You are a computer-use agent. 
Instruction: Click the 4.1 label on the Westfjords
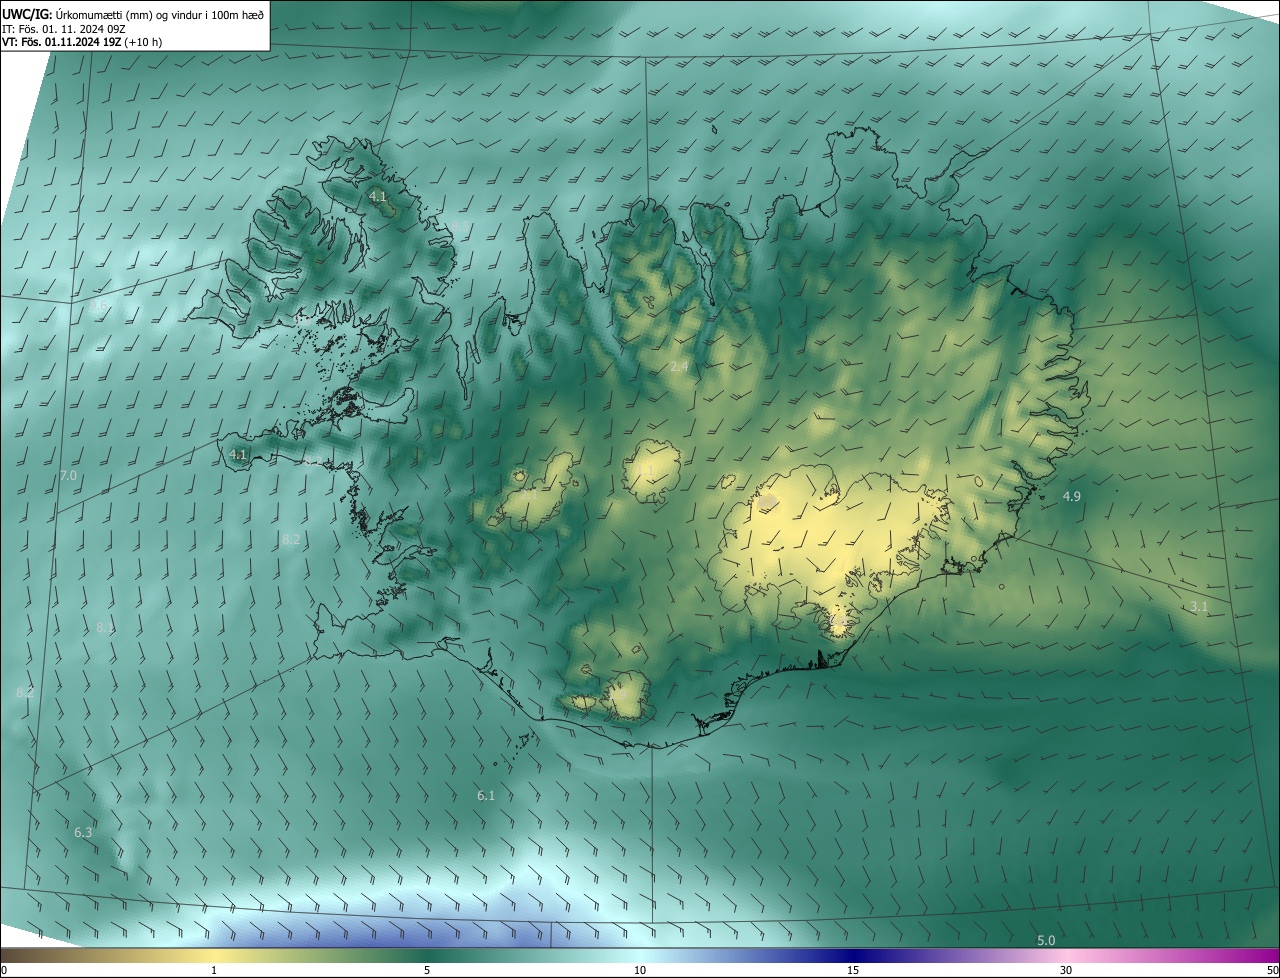tap(378, 197)
